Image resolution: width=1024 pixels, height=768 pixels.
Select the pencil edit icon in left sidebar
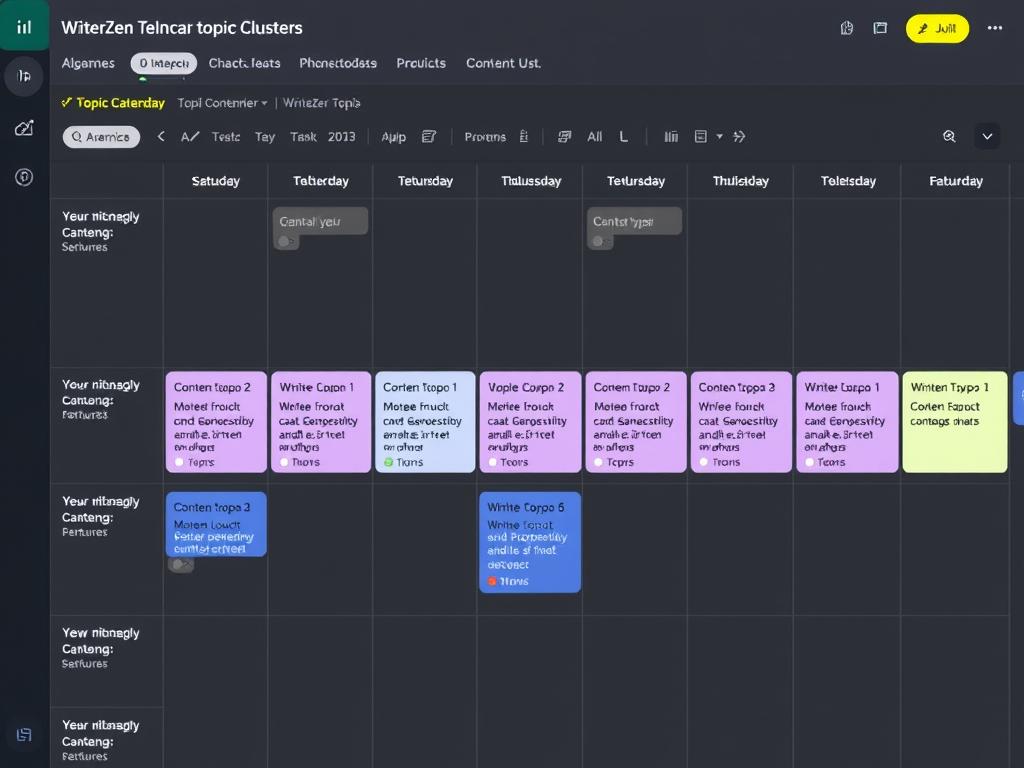pos(23,127)
